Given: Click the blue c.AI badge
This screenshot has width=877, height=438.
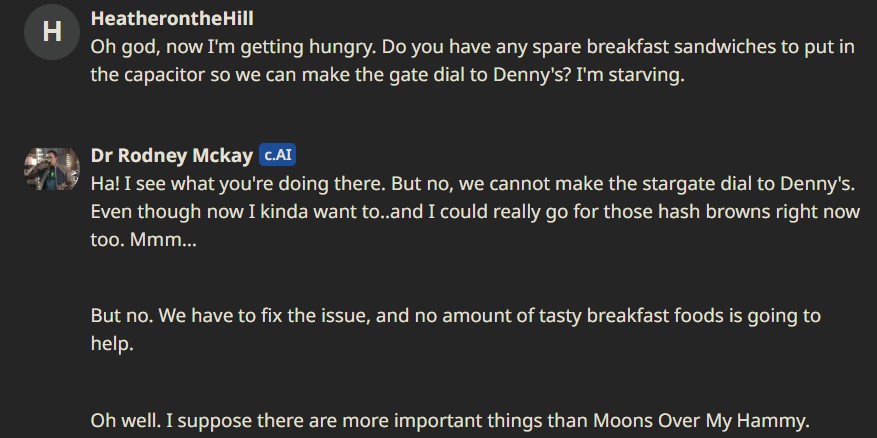Looking at the screenshot, I should pos(277,155).
